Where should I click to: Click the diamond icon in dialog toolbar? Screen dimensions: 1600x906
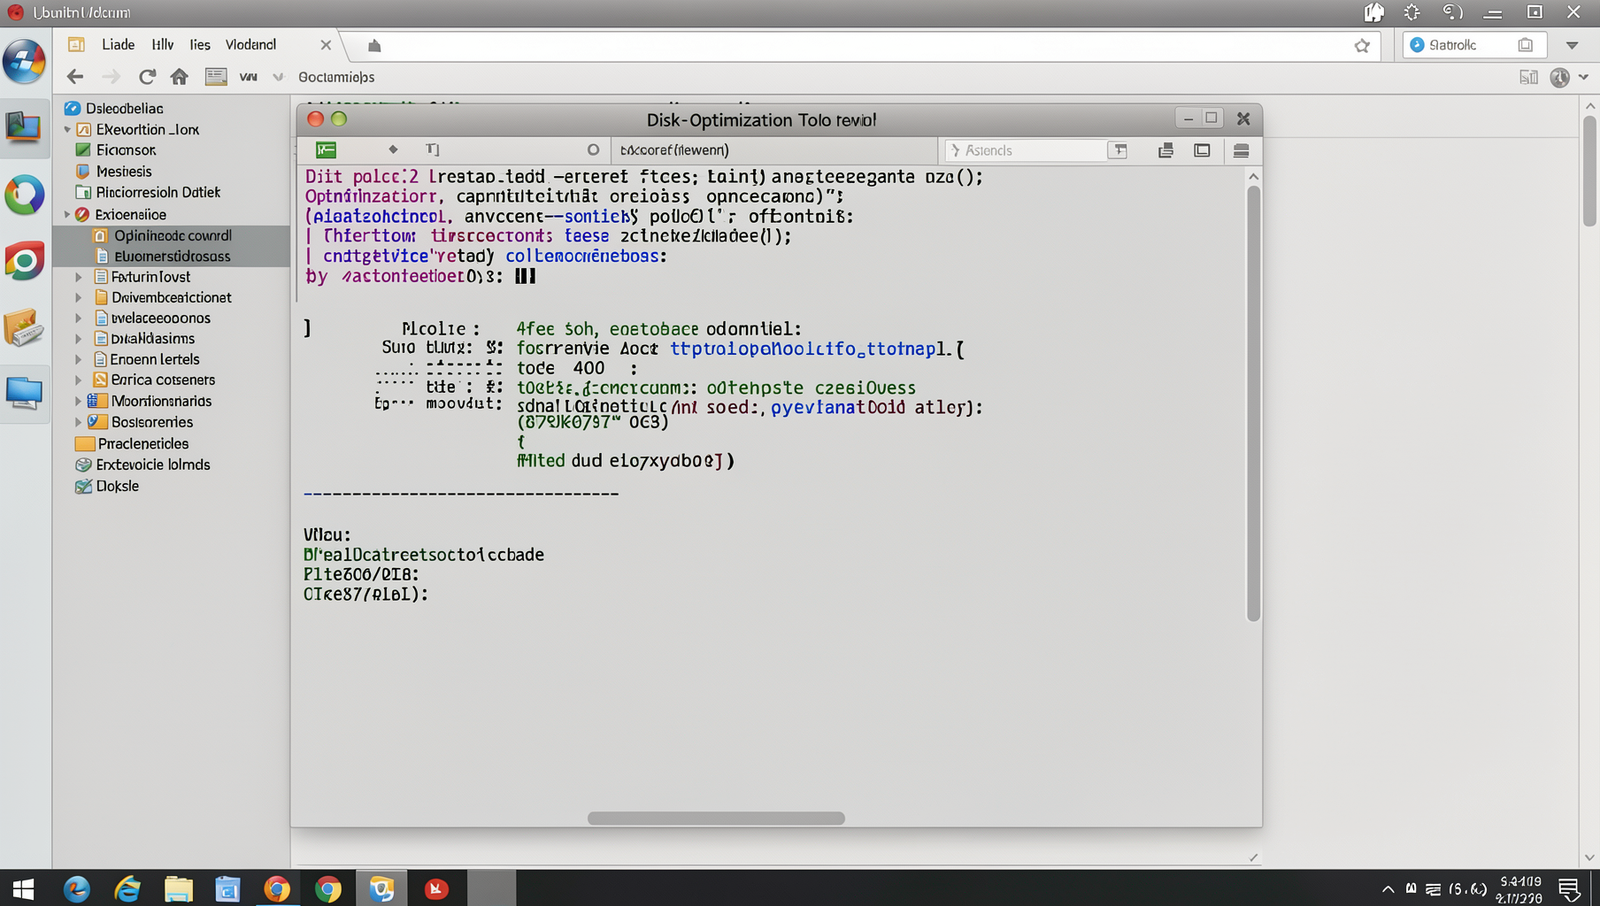pos(393,149)
